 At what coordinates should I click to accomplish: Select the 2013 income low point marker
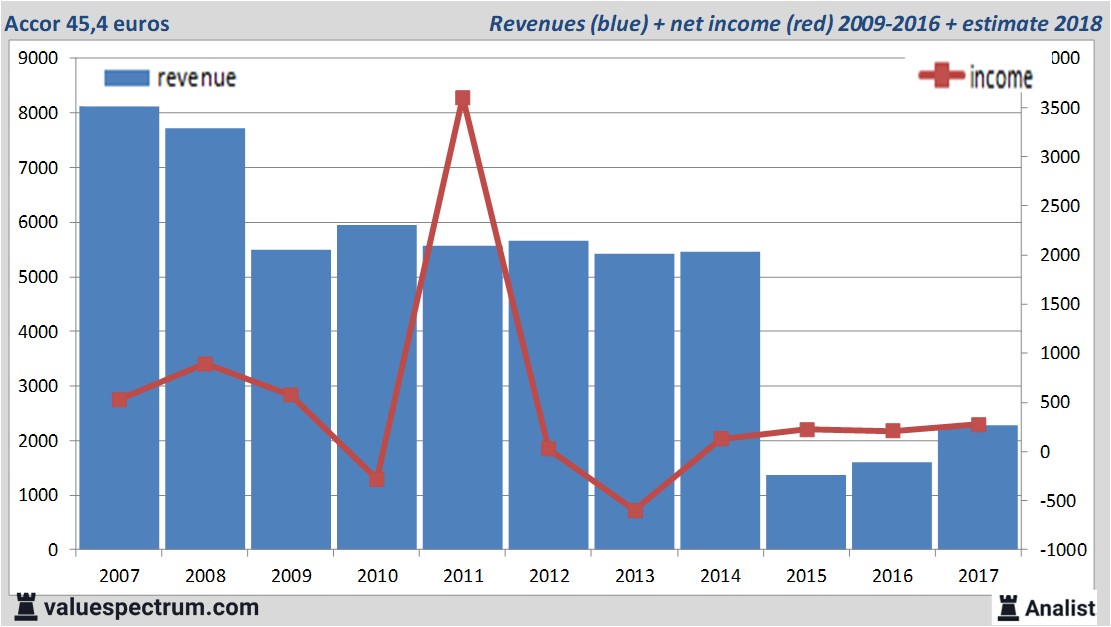[634, 510]
